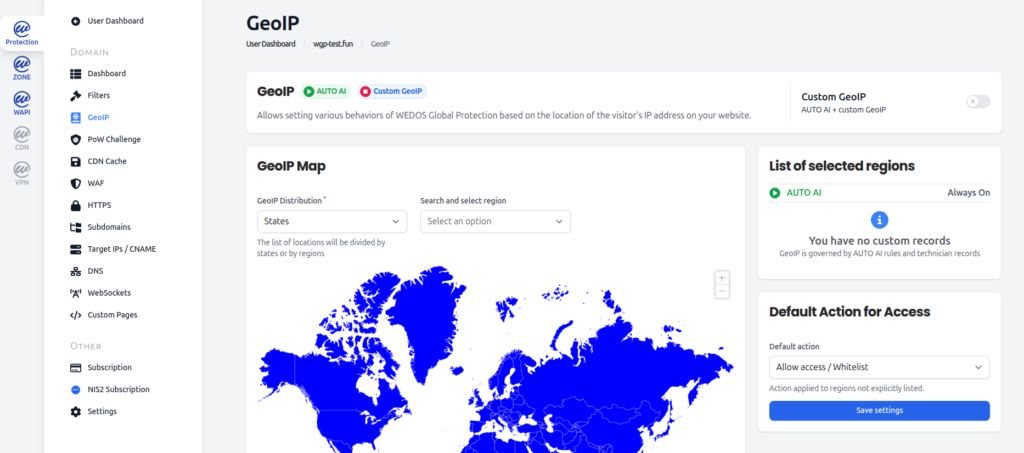This screenshot has width=1024, height=453.
Task: Click the User Dashboard sidebar link
Action: 116,21
